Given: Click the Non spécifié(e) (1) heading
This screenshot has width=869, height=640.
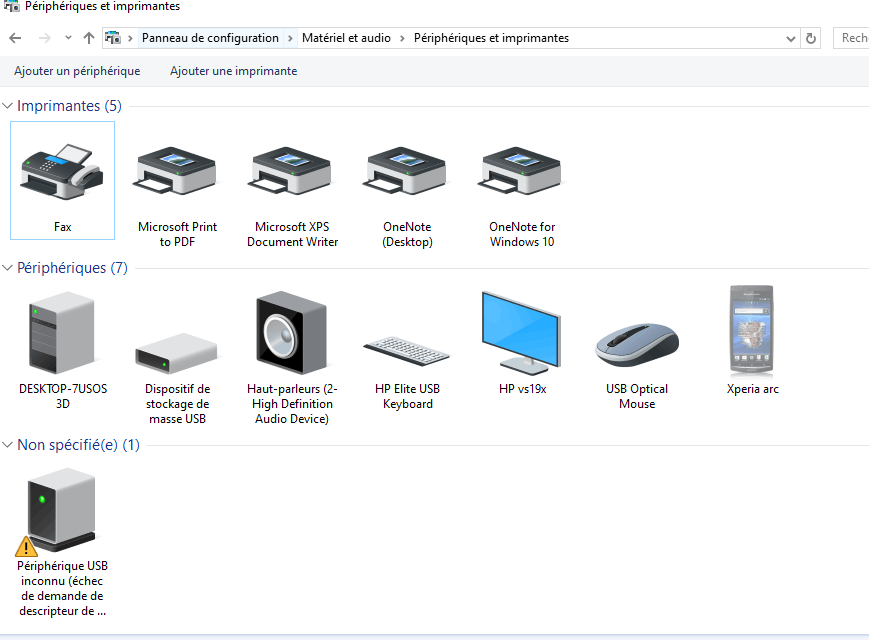Looking at the screenshot, I should click(78, 444).
